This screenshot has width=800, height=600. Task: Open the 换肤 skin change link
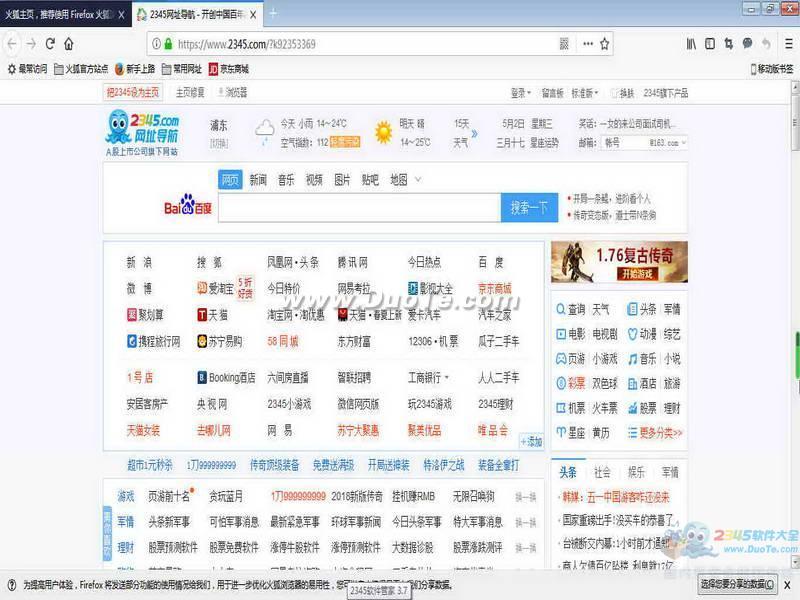click(x=622, y=93)
